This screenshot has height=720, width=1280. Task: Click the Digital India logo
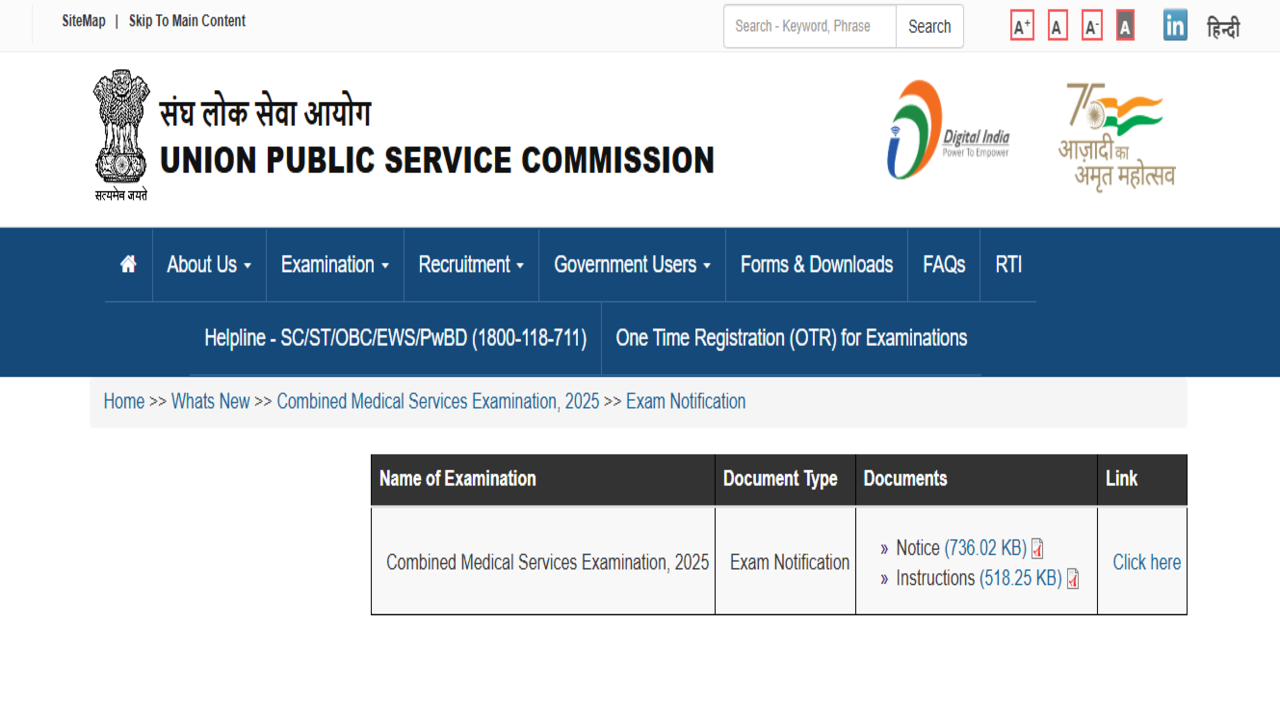[948, 131]
